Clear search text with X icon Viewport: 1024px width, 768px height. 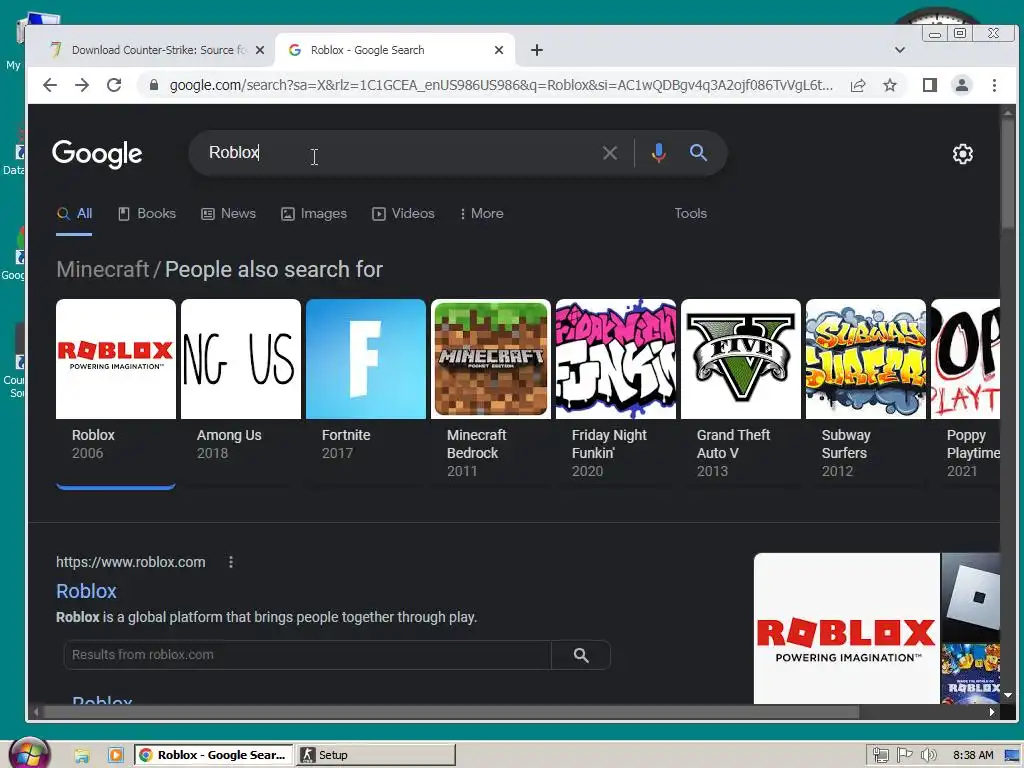[610, 153]
